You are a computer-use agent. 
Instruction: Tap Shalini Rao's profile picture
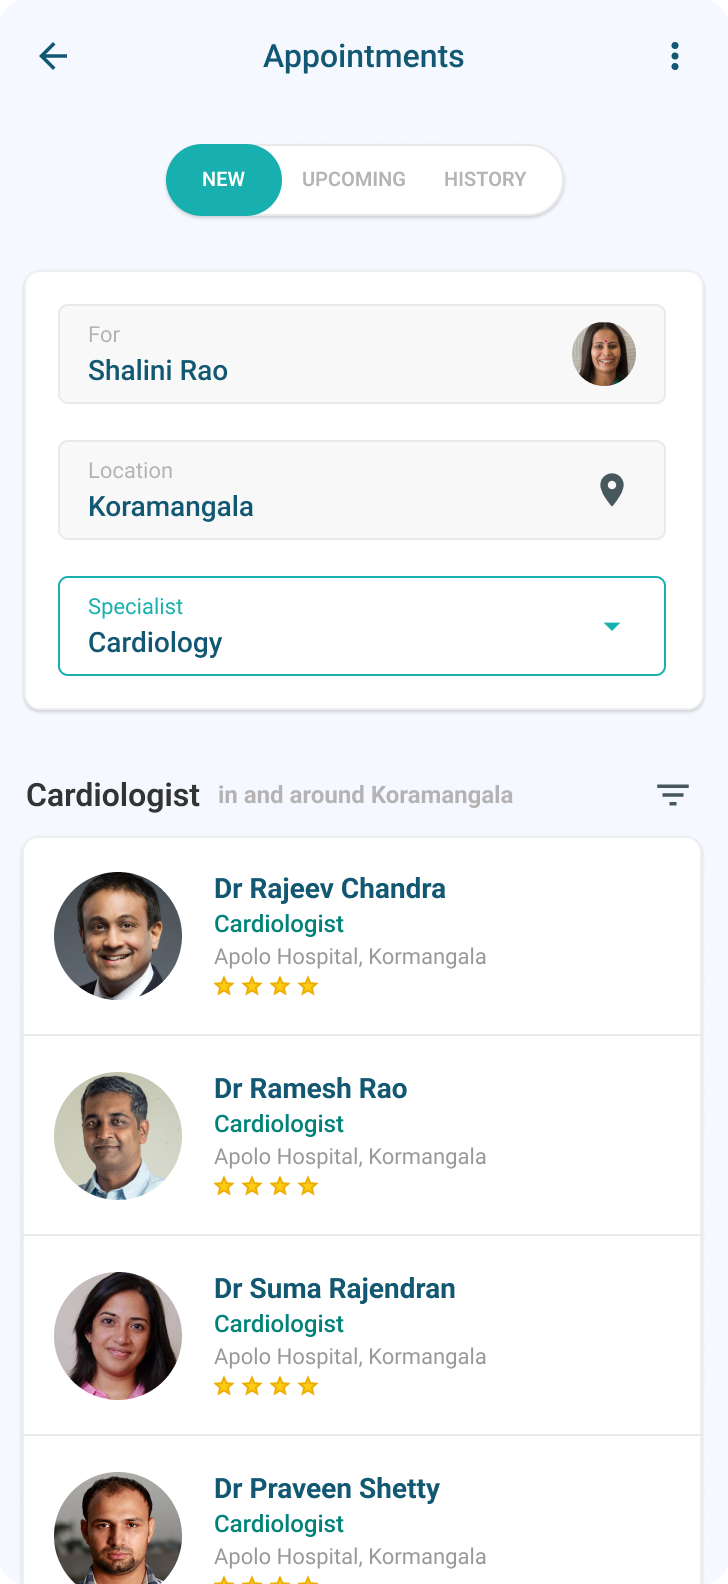pyautogui.click(x=604, y=354)
